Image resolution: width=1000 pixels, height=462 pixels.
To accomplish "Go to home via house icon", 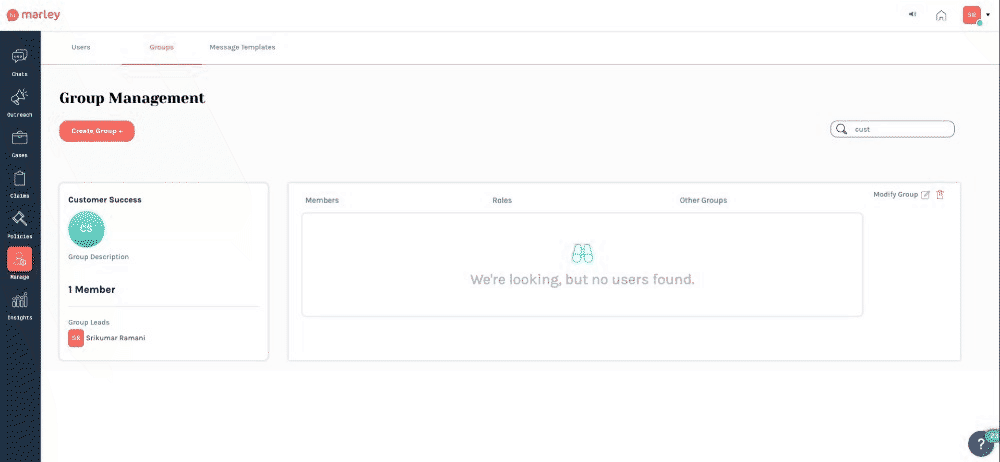I will [x=941, y=15].
